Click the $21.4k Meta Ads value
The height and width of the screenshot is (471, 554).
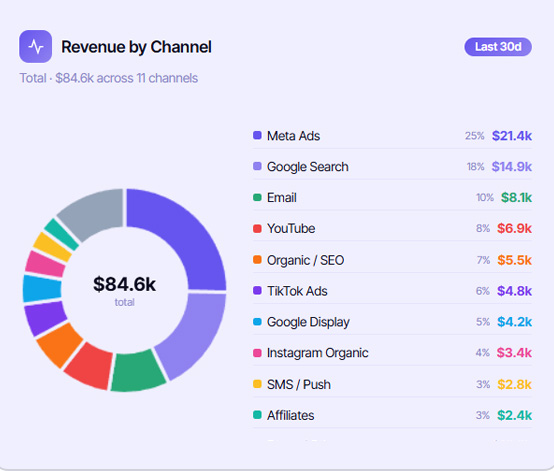point(512,136)
